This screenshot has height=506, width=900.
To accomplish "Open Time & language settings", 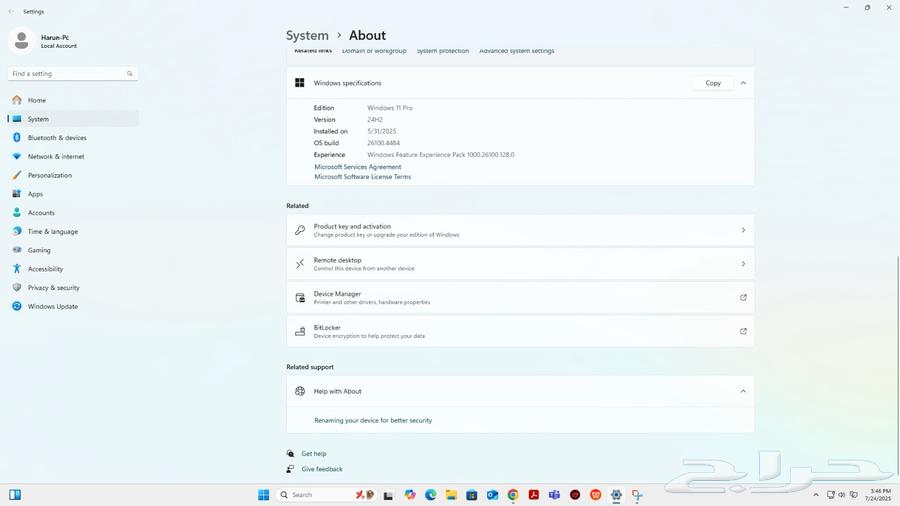I will [73, 231].
